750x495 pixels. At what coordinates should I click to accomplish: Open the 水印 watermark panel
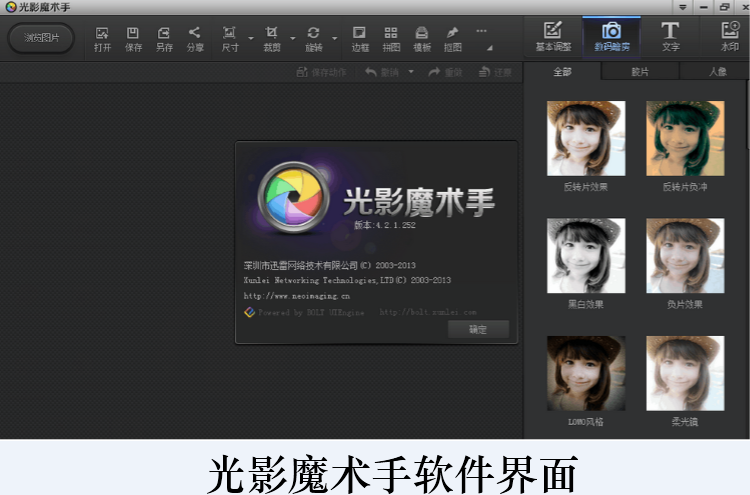point(730,37)
